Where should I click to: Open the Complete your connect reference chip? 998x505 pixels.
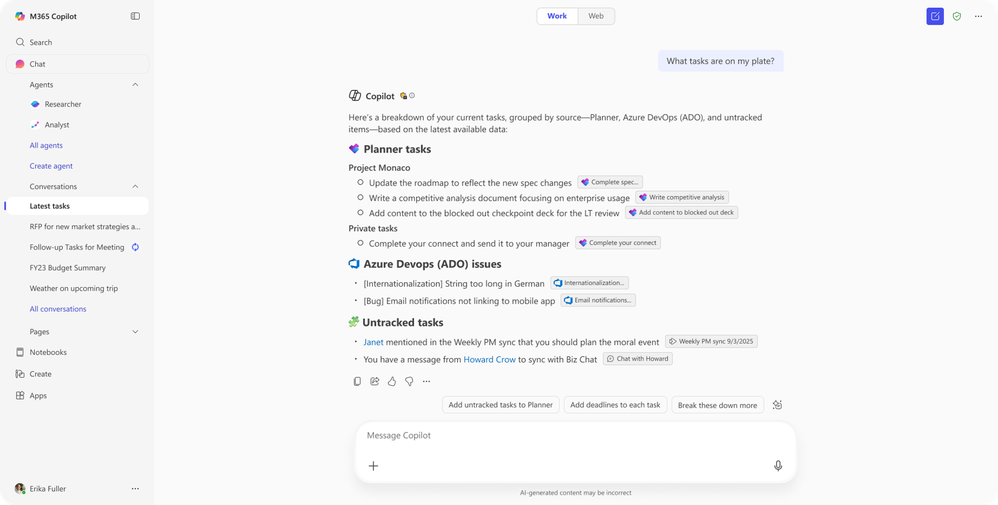(617, 243)
